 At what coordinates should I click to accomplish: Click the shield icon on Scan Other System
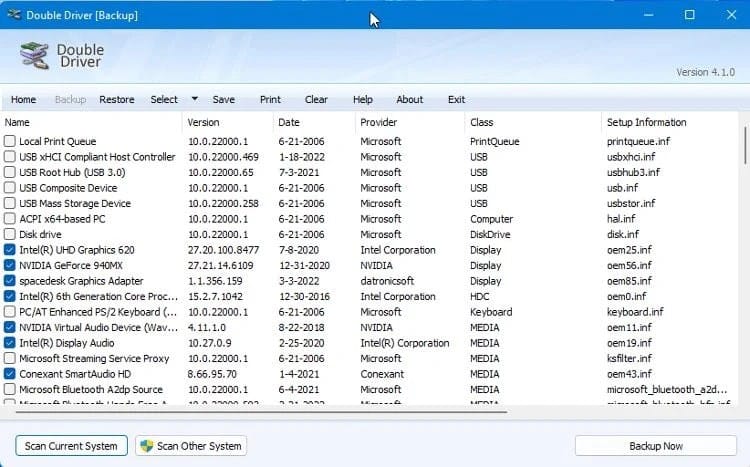coord(145,446)
